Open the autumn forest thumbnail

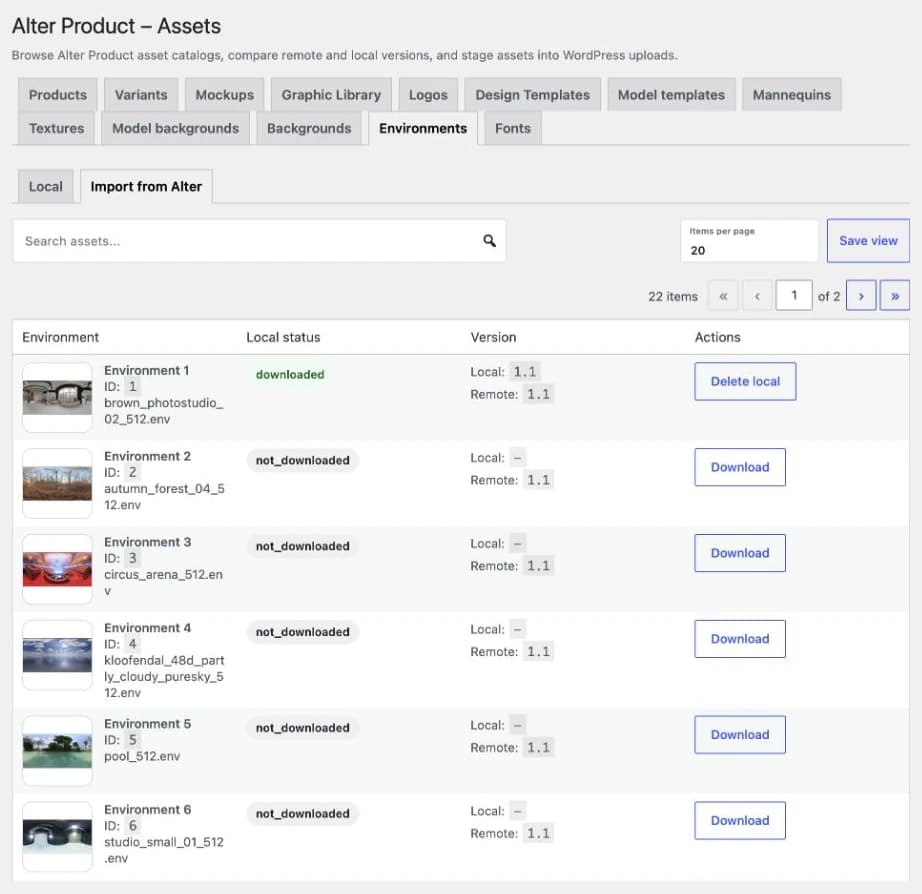57,483
